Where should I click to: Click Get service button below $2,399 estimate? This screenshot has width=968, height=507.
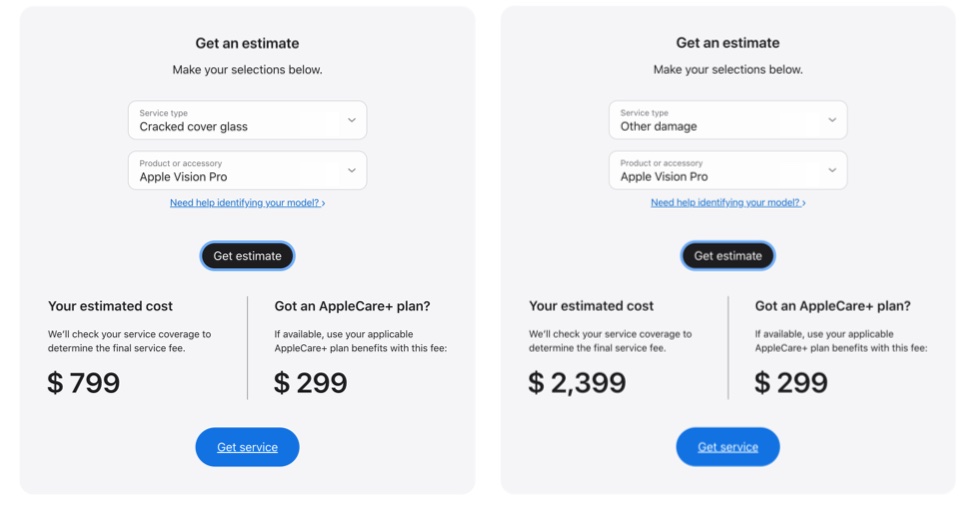pyautogui.click(x=727, y=447)
